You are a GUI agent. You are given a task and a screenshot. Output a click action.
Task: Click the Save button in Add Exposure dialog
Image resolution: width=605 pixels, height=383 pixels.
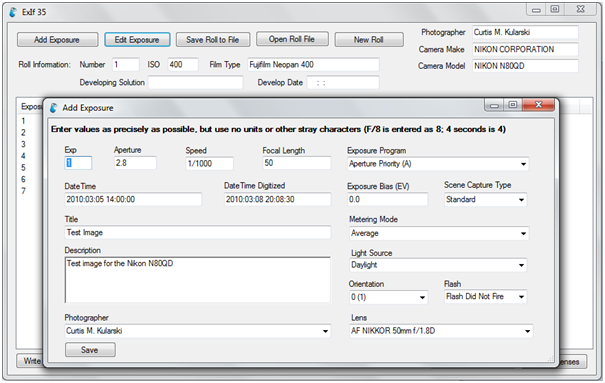pos(90,350)
